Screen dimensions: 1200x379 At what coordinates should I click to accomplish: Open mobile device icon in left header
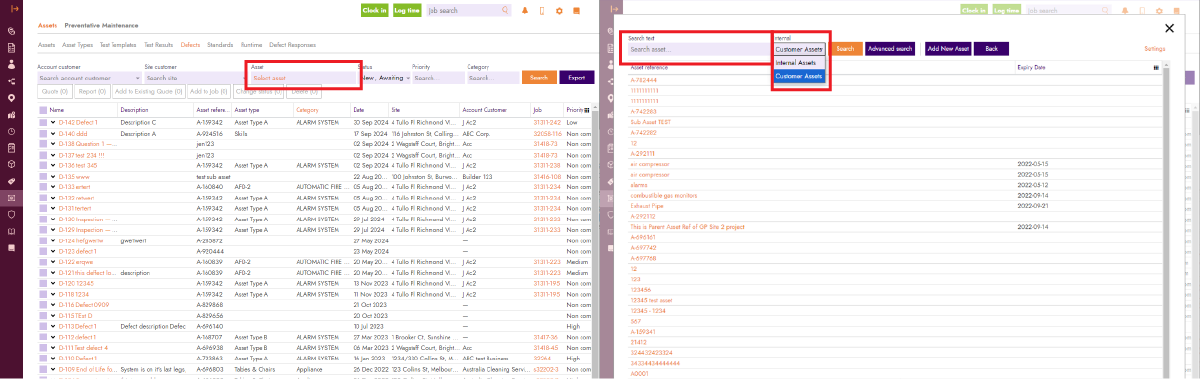click(x=542, y=10)
